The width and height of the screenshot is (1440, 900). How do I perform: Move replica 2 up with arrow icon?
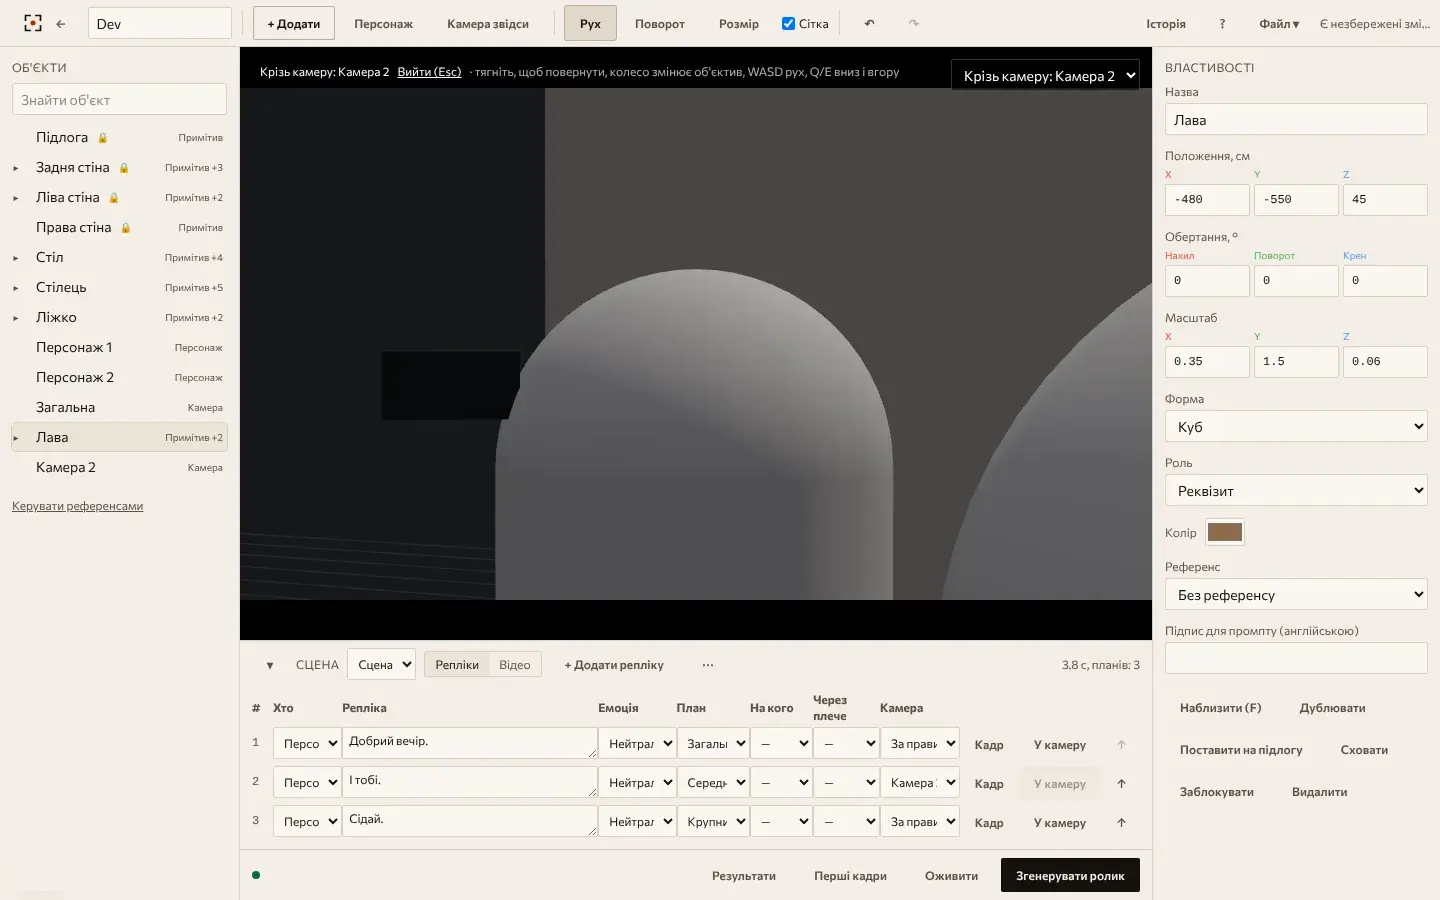(1121, 783)
